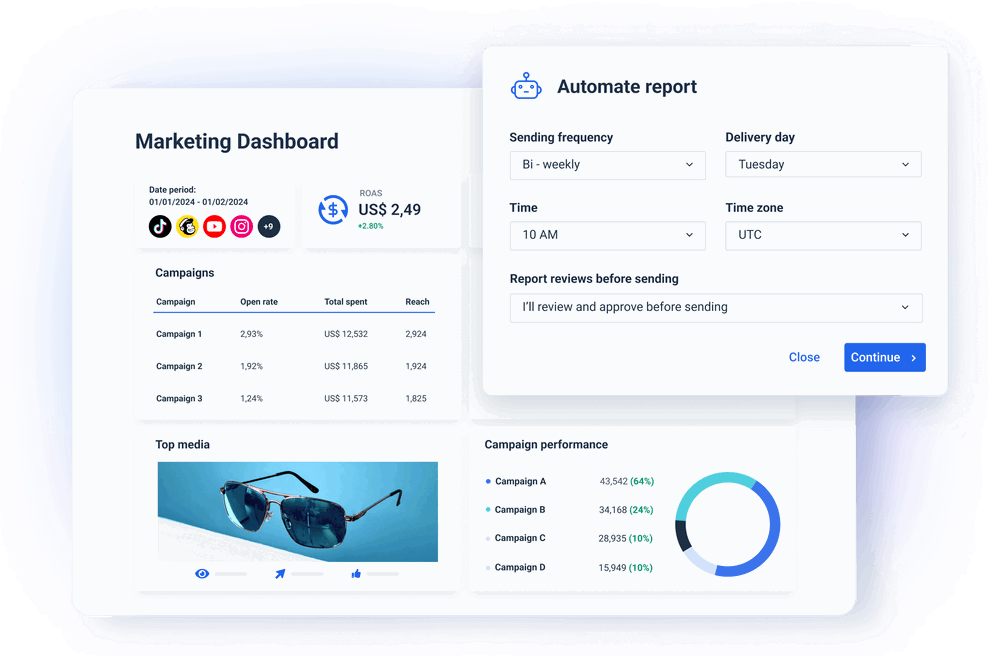Click the thumbs-up likes icon
992x656 pixels.
(x=356, y=573)
